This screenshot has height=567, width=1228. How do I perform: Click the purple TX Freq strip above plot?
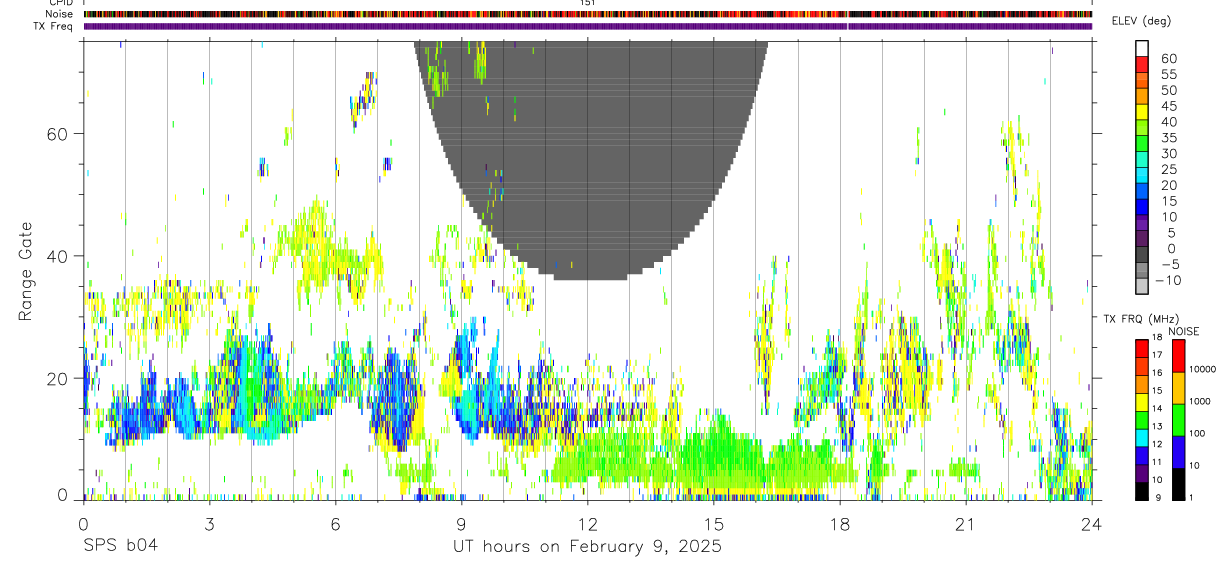(588, 26)
